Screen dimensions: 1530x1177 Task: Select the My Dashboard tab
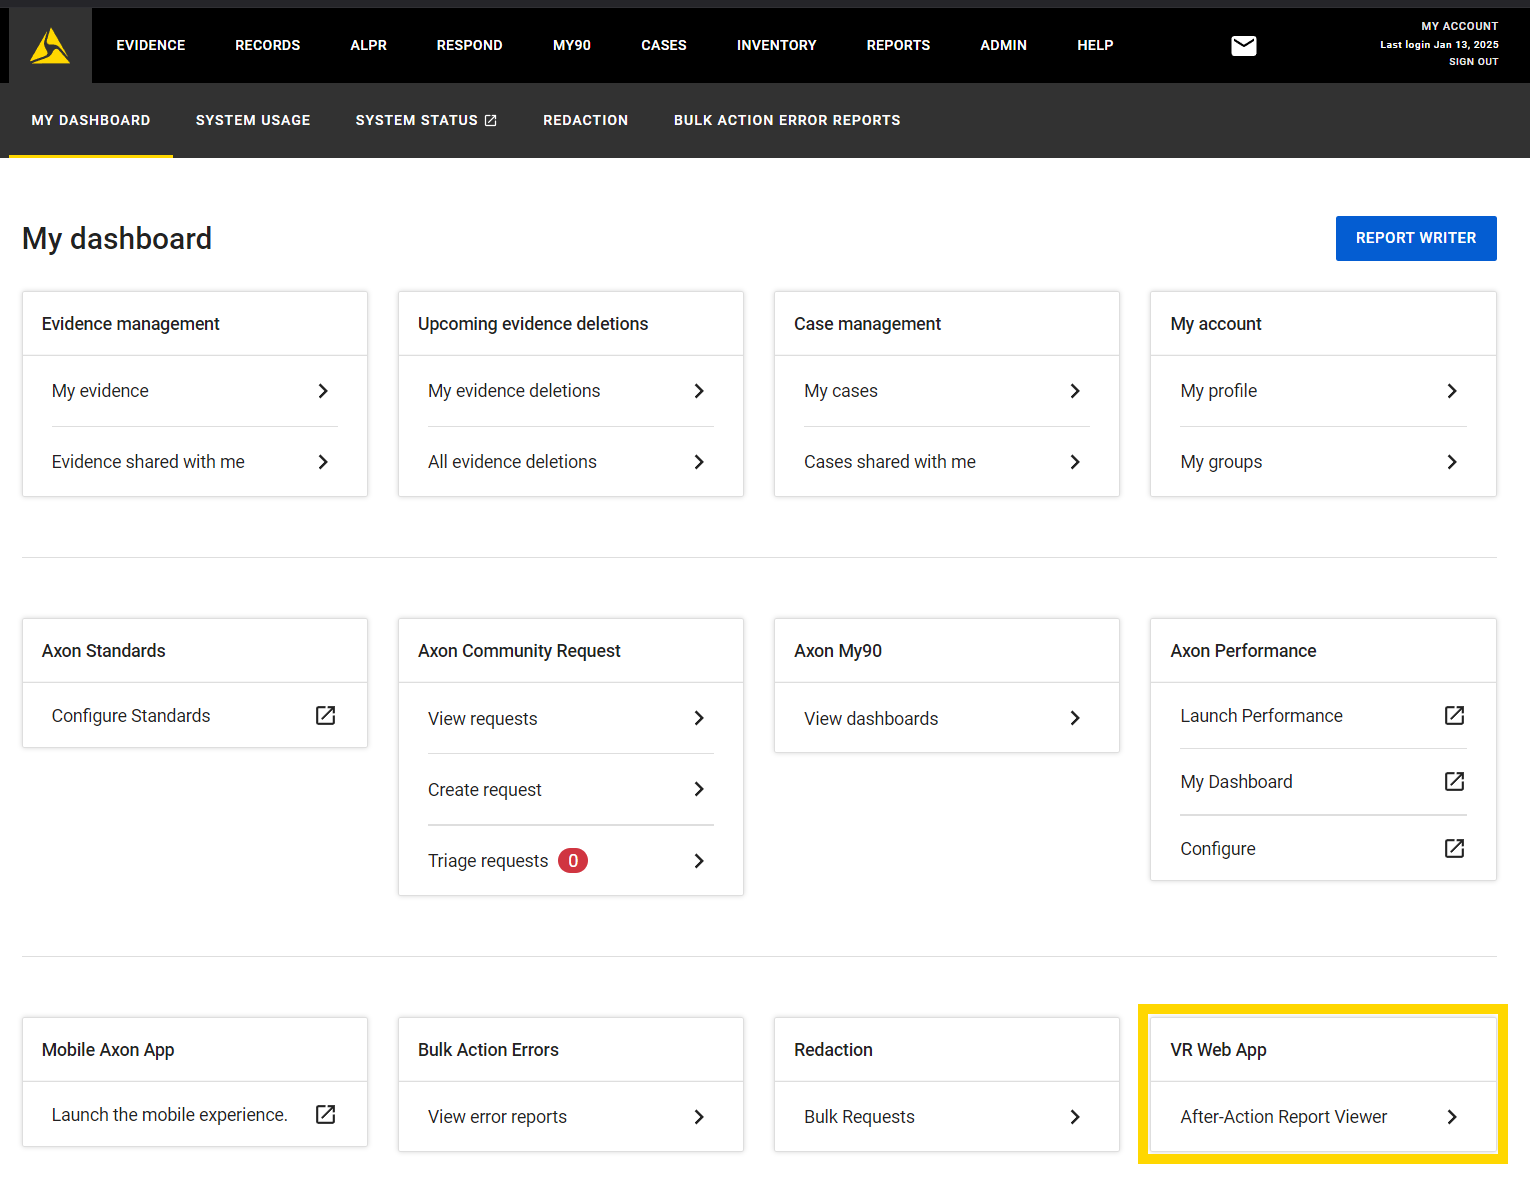click(91, 121)
